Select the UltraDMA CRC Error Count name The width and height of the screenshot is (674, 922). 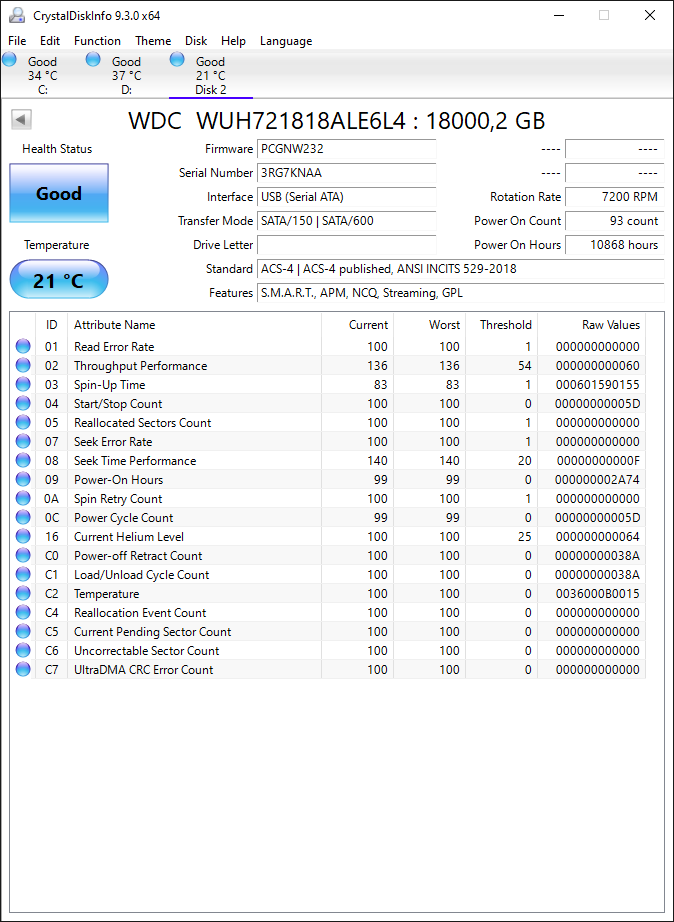tap(144, 669)
